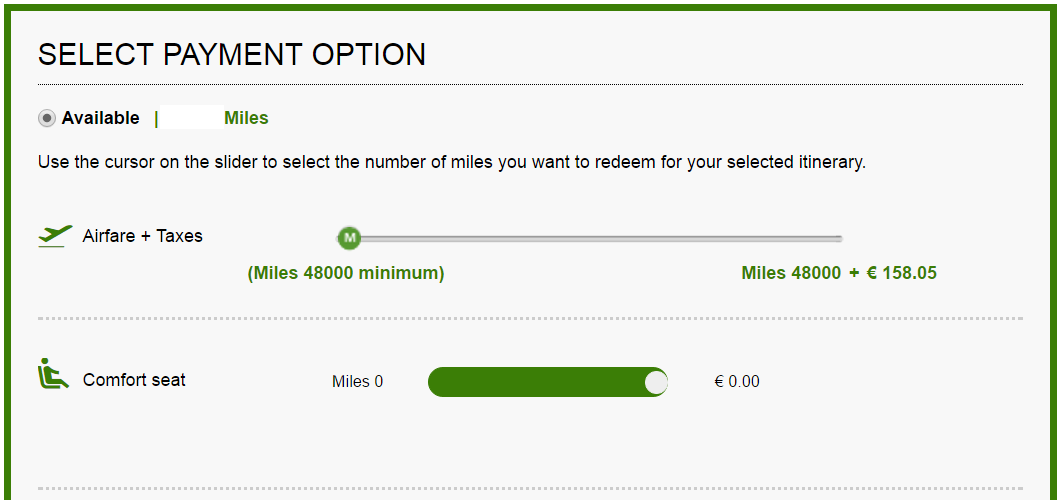Click the Miles 48000 + € 158.05 total
This screenshot has width=1062, height=500.
(839, 273)
